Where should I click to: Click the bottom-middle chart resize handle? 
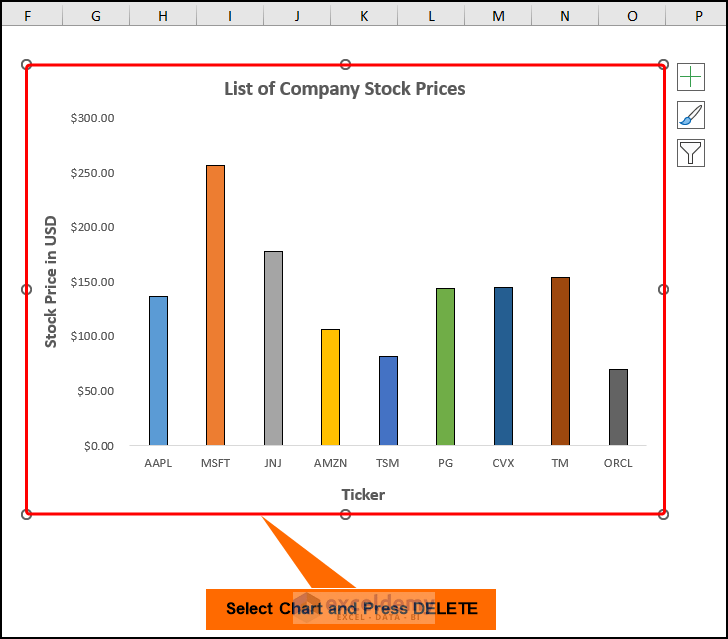click(x=345, y=514)
